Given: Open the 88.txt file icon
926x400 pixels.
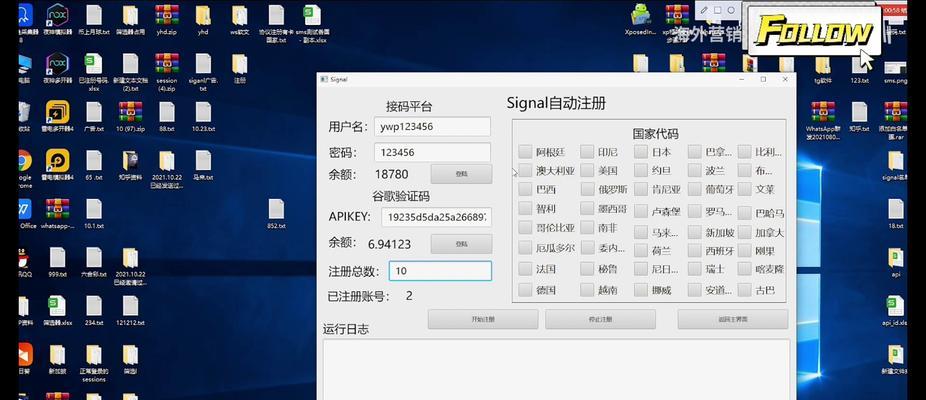Looking at the screenshot, I should click(x=167, y=116).
